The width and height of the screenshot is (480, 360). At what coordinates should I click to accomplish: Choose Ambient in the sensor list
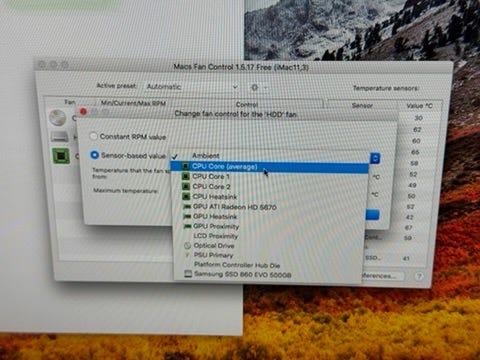click(270, 156)
